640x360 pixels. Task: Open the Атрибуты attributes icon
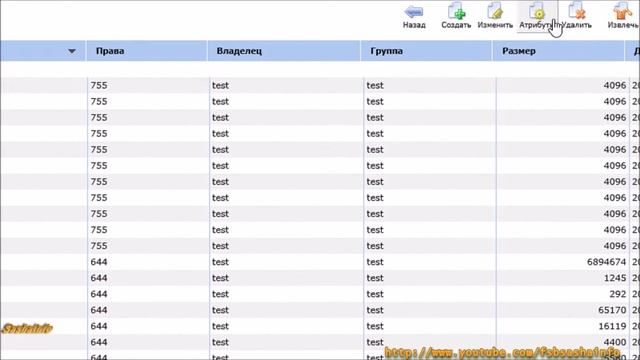click(537, 11)
